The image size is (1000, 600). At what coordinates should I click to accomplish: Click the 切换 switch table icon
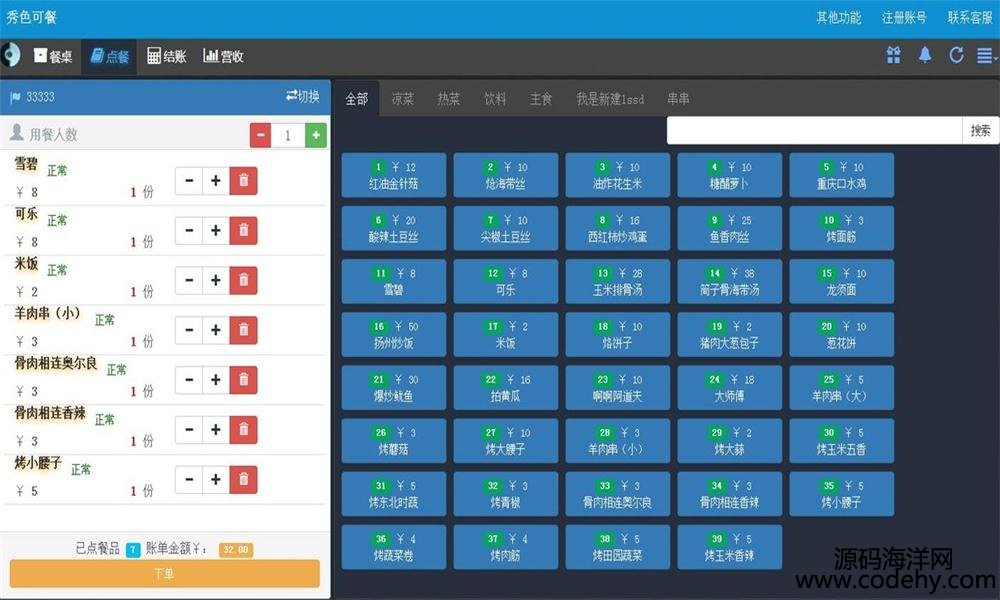click(x=302, y=97)
